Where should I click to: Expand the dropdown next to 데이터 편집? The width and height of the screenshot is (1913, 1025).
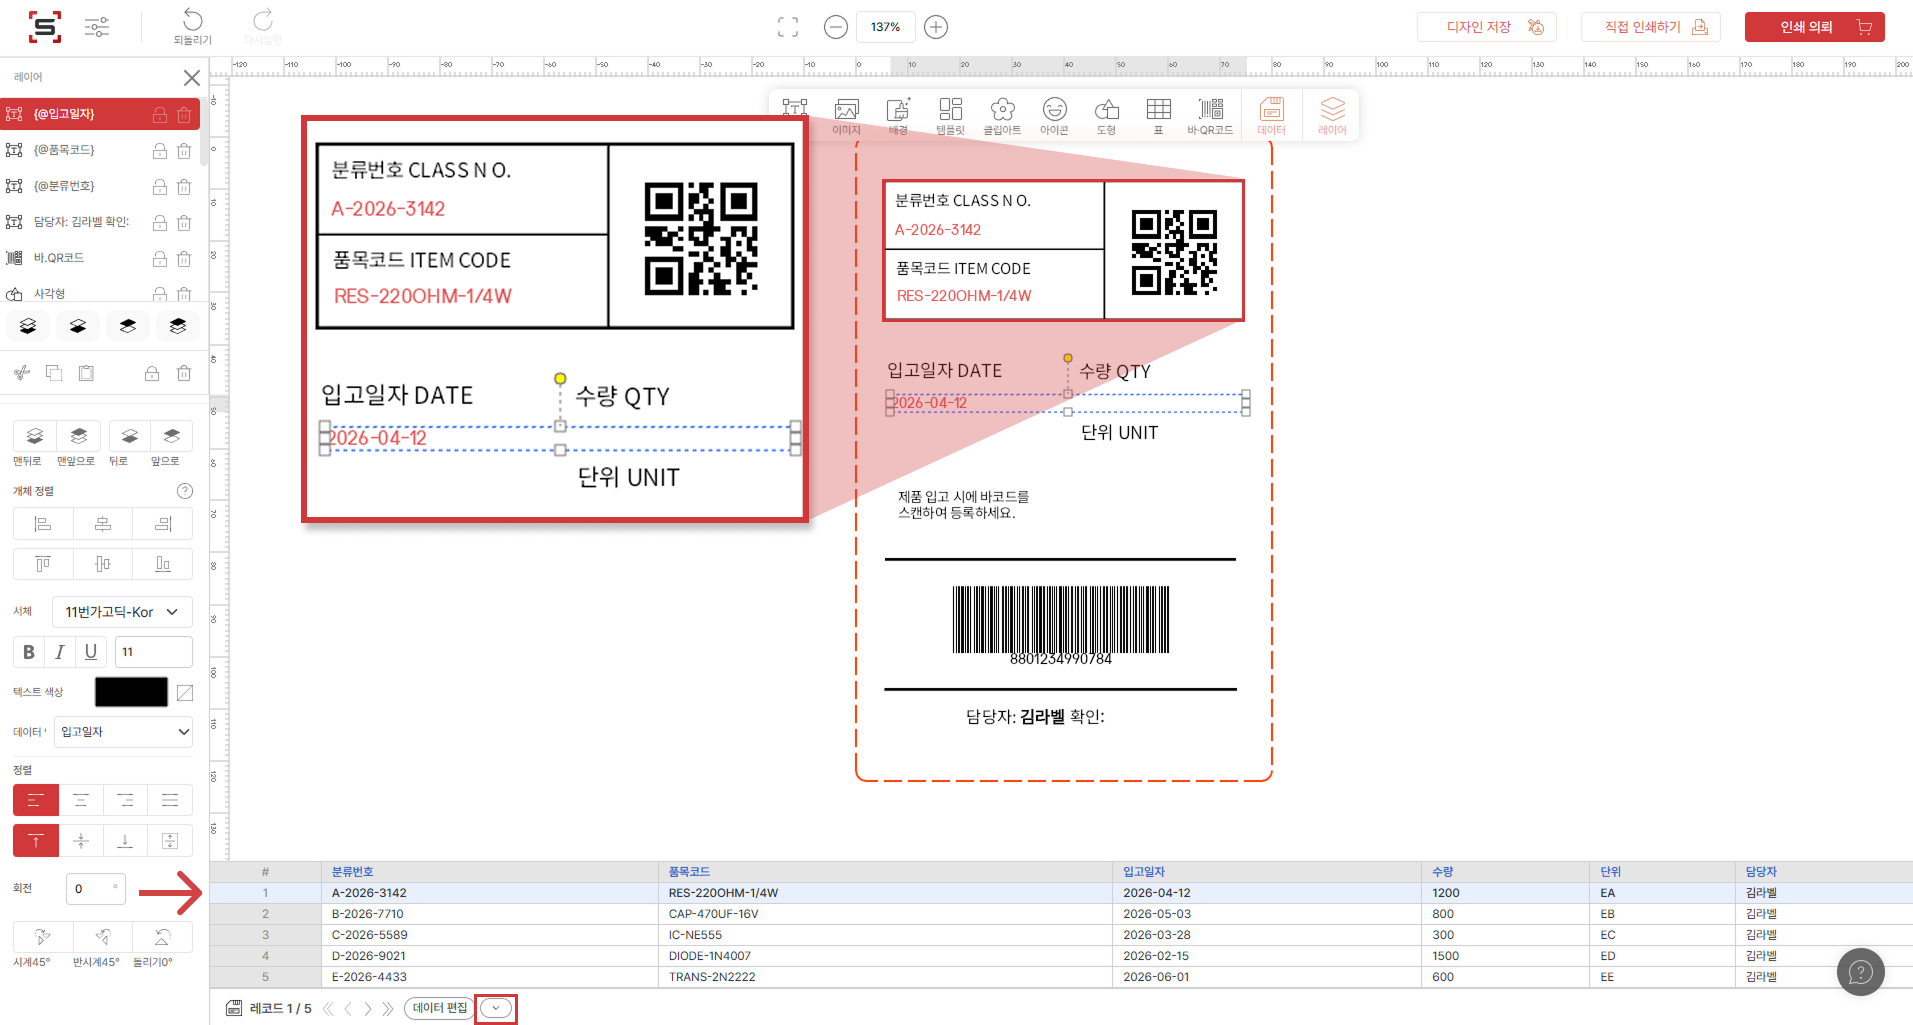tap(496, 1008)
